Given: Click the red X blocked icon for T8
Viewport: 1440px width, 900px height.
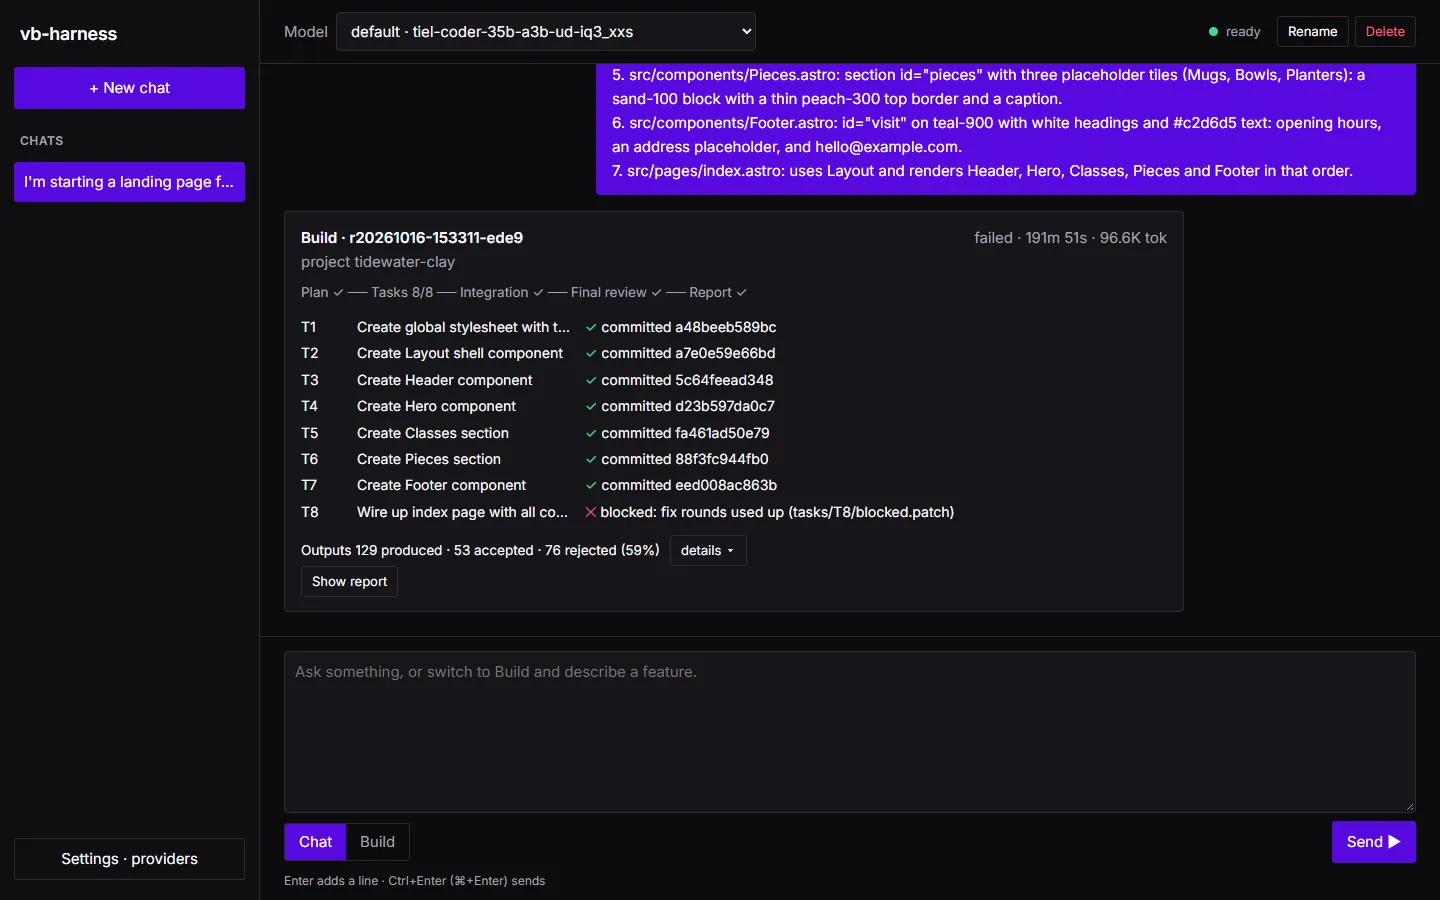Looking at the screenshot, I should click(591, 512).
